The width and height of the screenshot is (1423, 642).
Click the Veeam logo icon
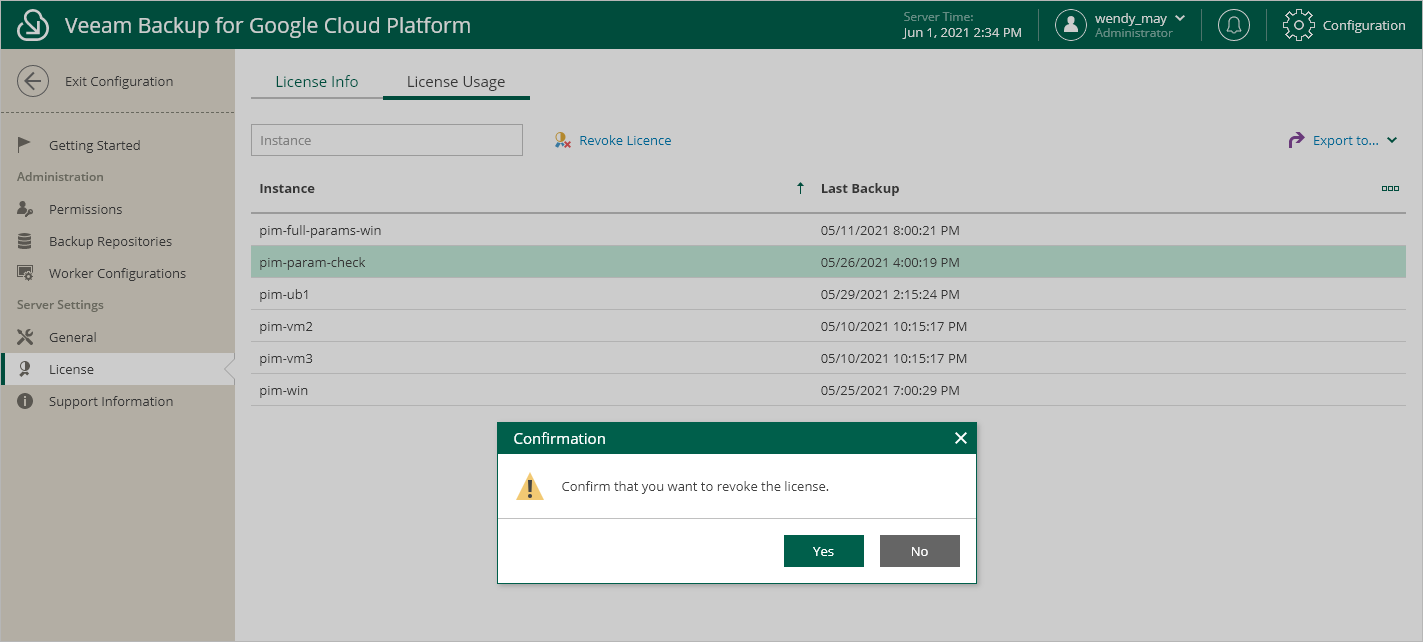point(34,25)
